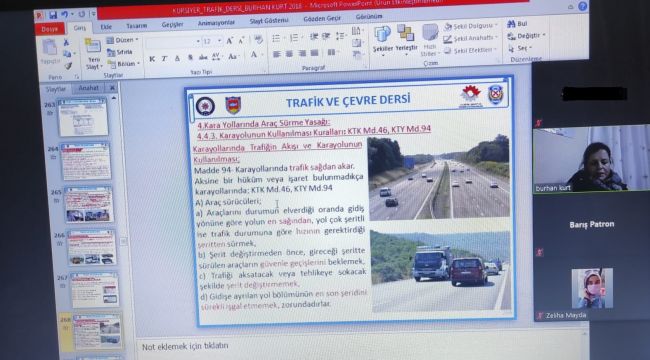Switch to the Tasarım ribbon tab

click(136, 25)
